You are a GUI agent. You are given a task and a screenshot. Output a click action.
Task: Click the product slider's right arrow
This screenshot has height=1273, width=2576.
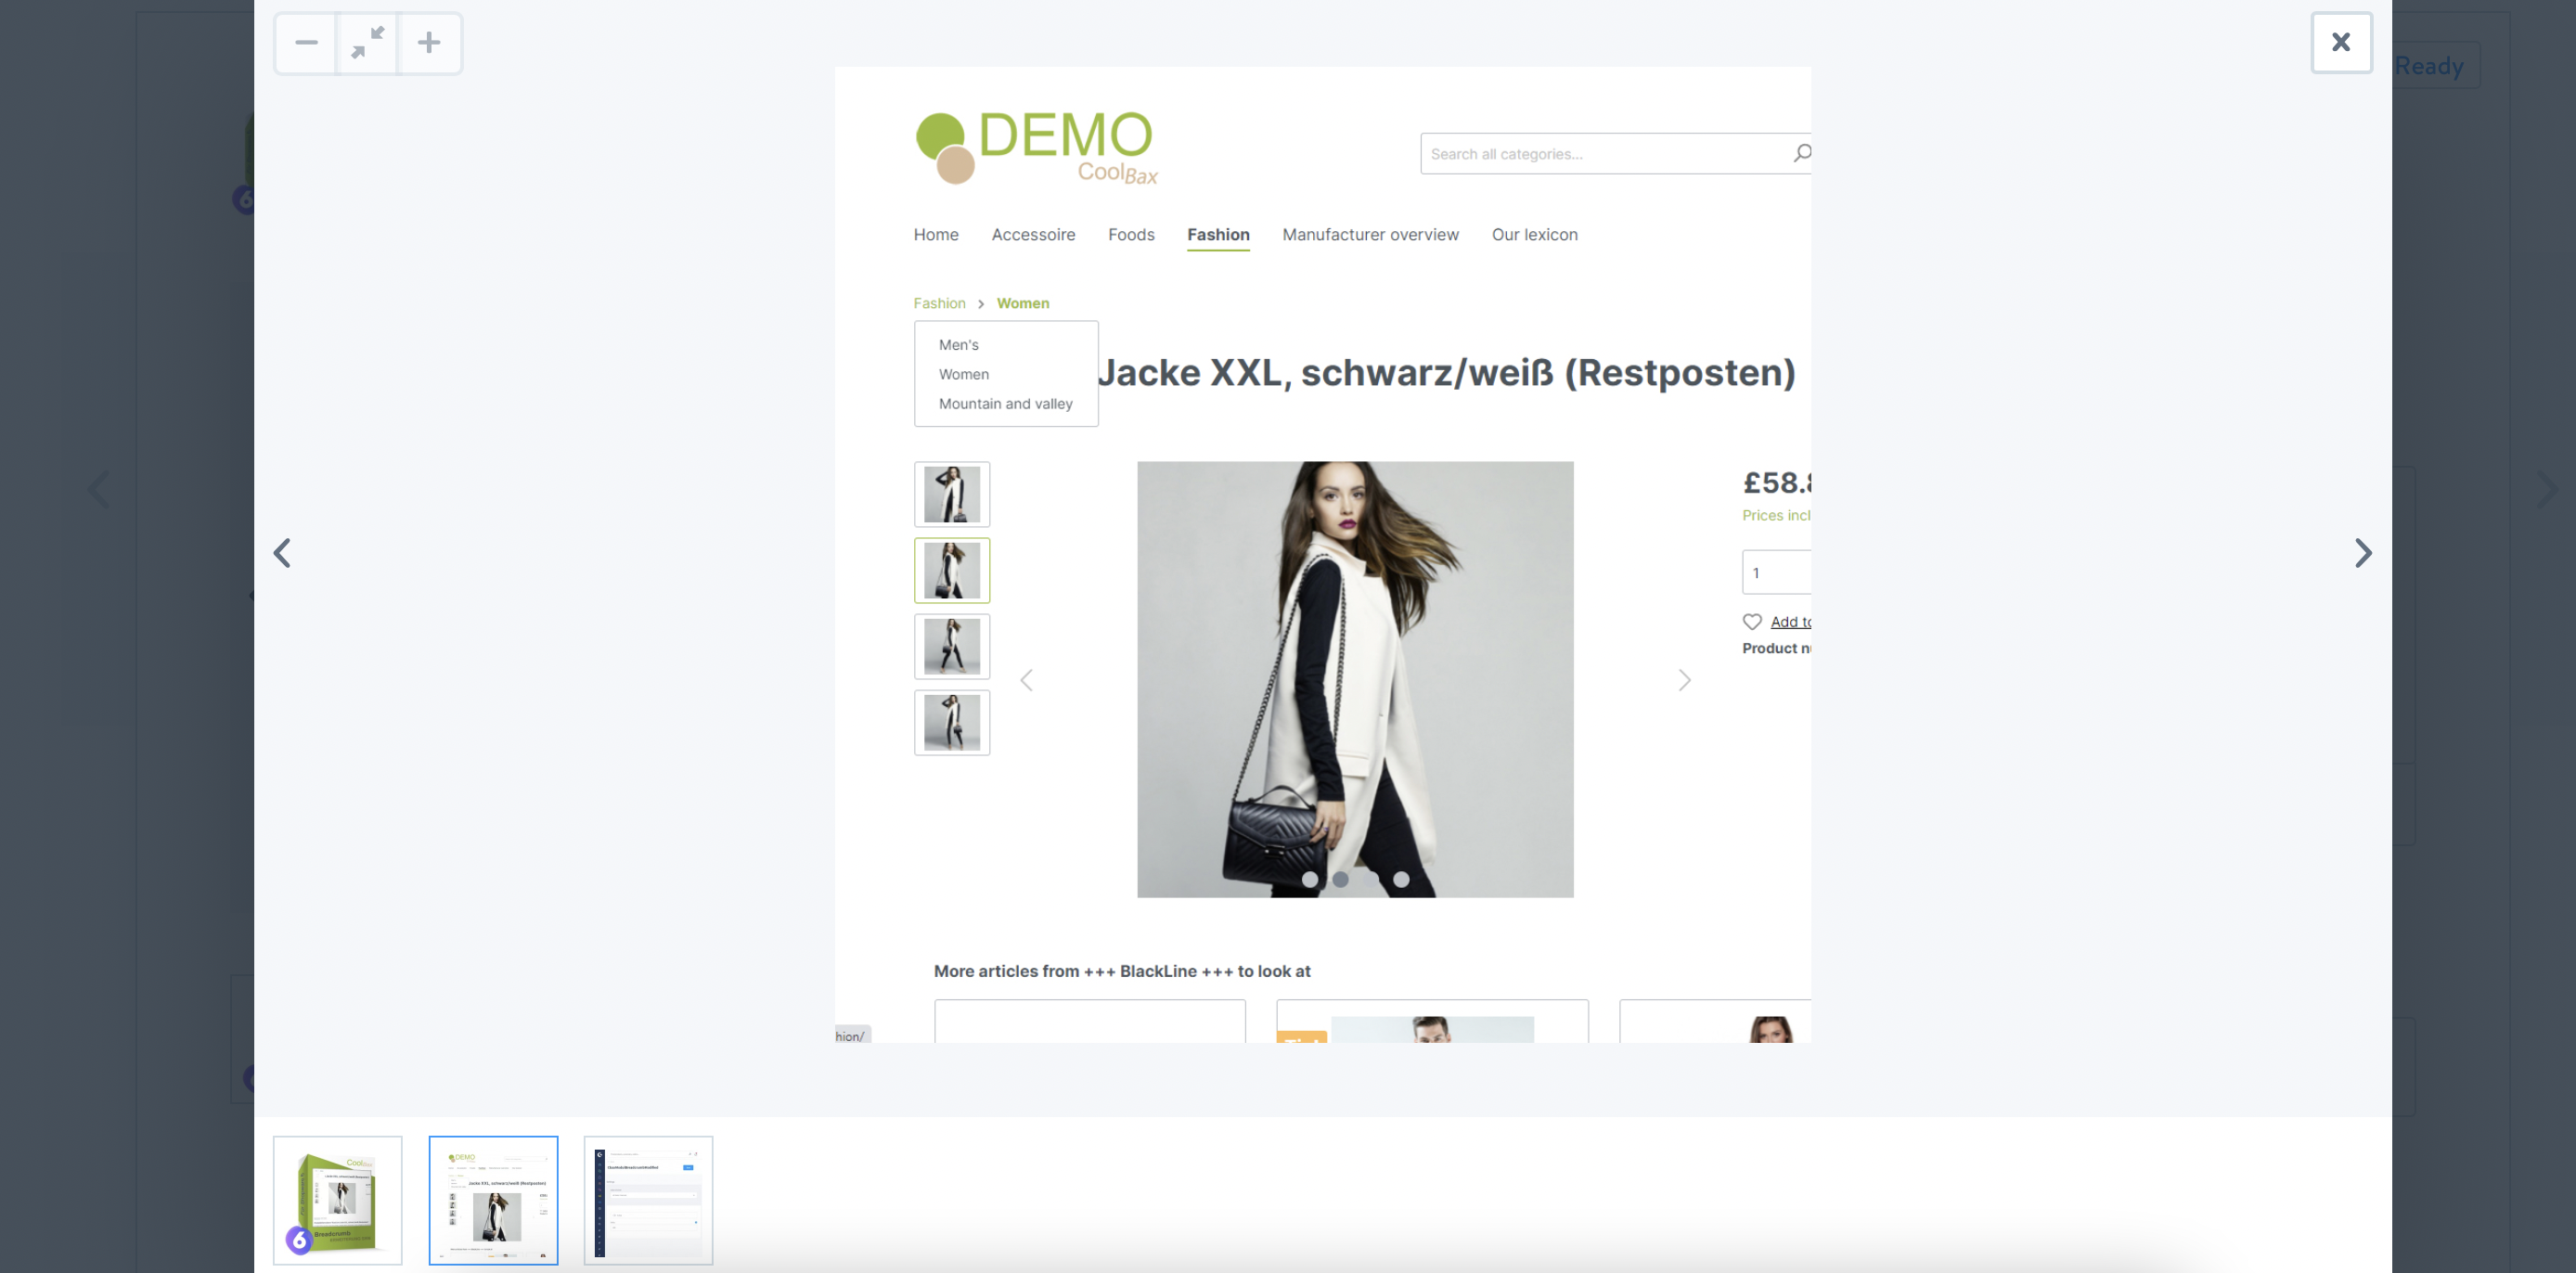pos(1684,680)
